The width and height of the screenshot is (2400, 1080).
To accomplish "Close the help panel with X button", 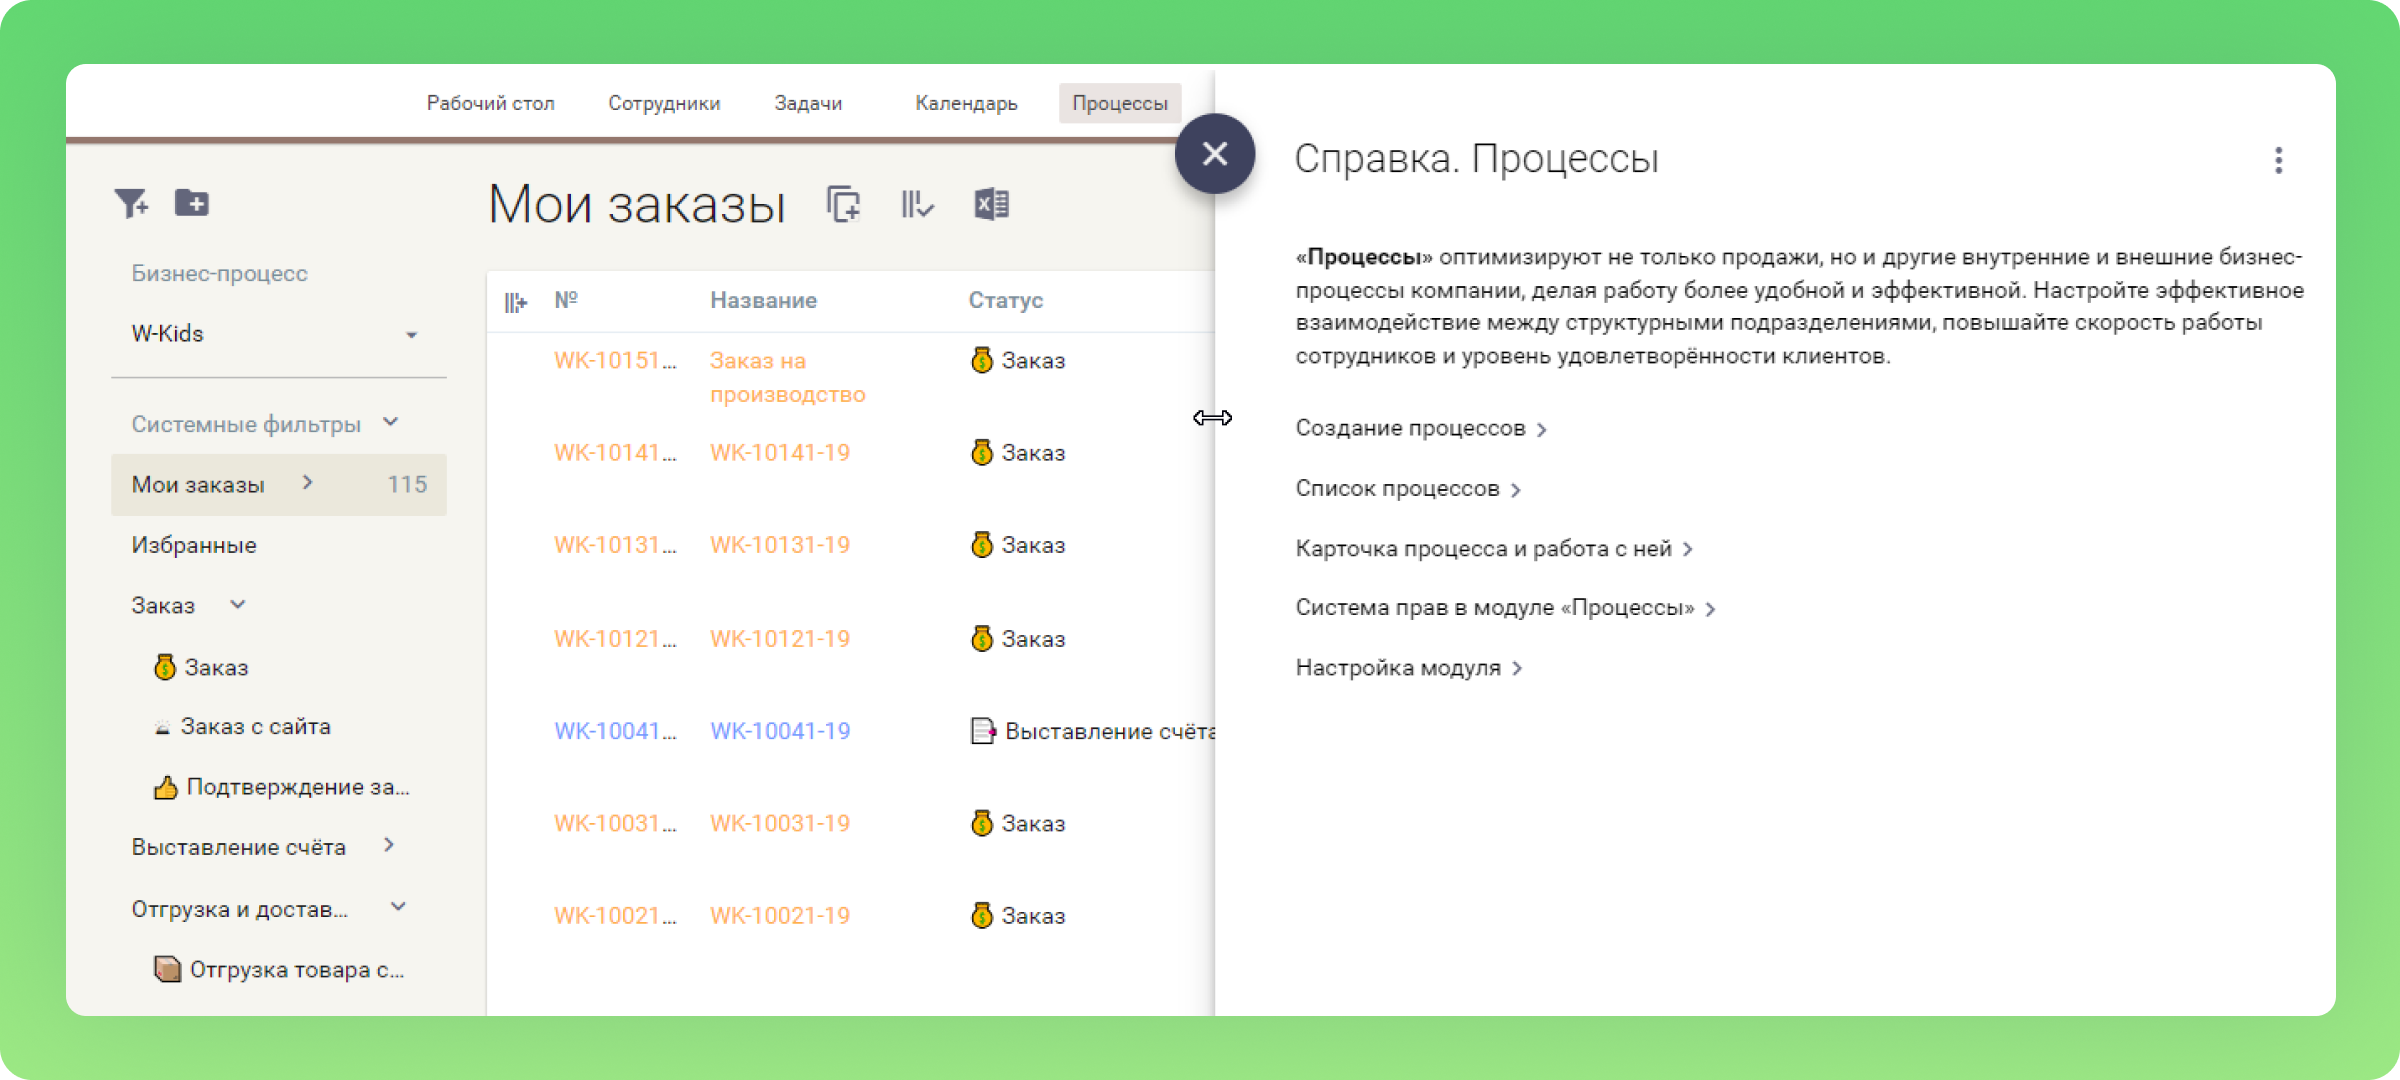I will 1215,153.
